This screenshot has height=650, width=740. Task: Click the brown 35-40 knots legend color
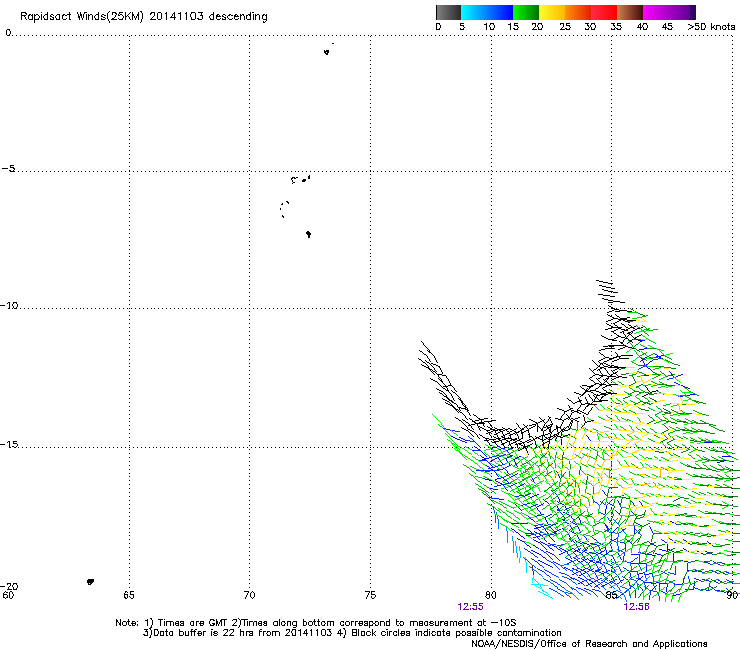tap(630, 12)
